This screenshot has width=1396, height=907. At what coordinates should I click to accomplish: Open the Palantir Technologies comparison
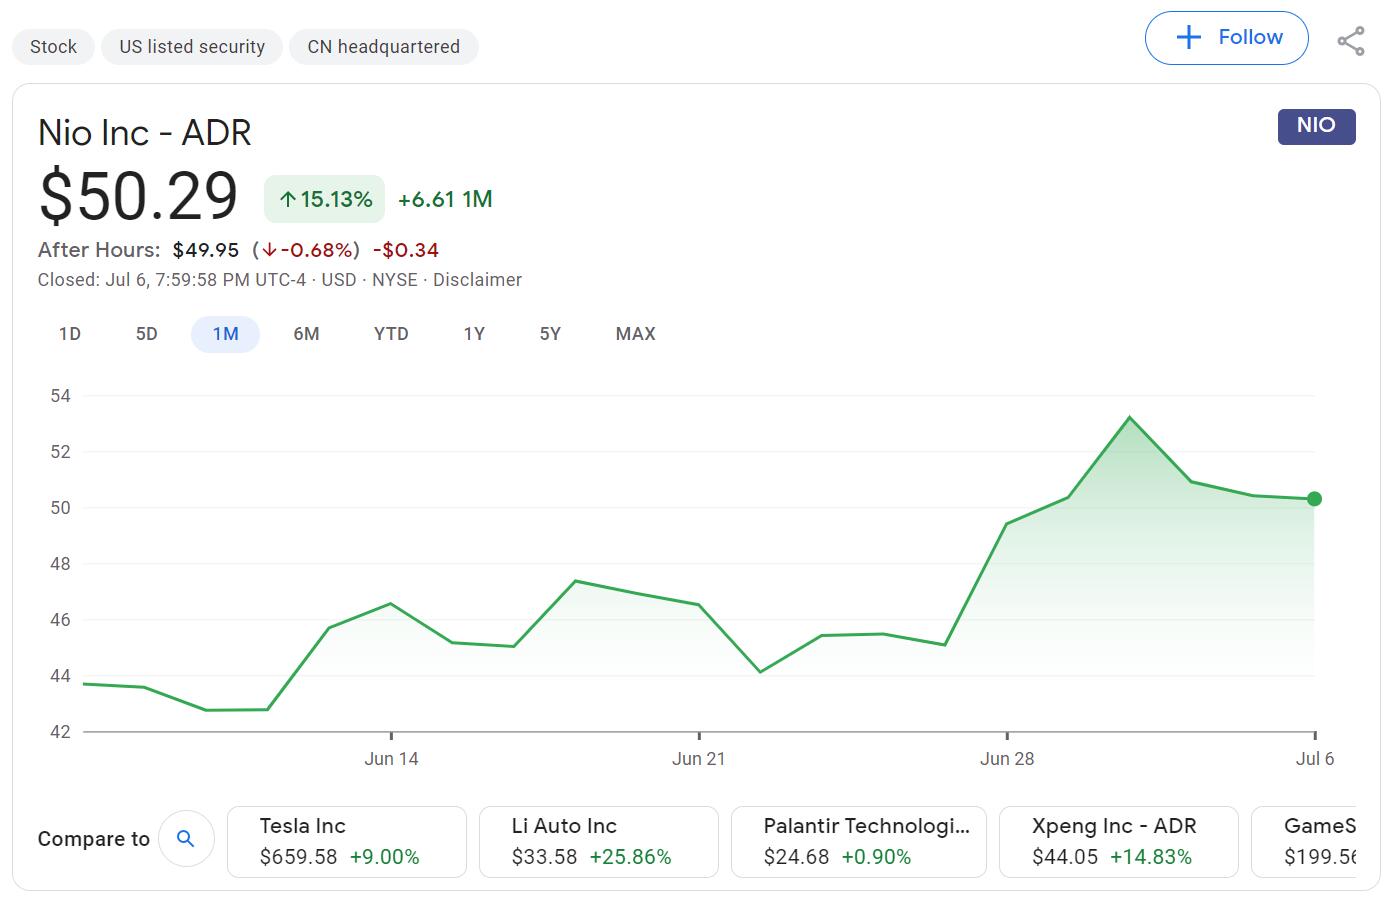(859, 841)
